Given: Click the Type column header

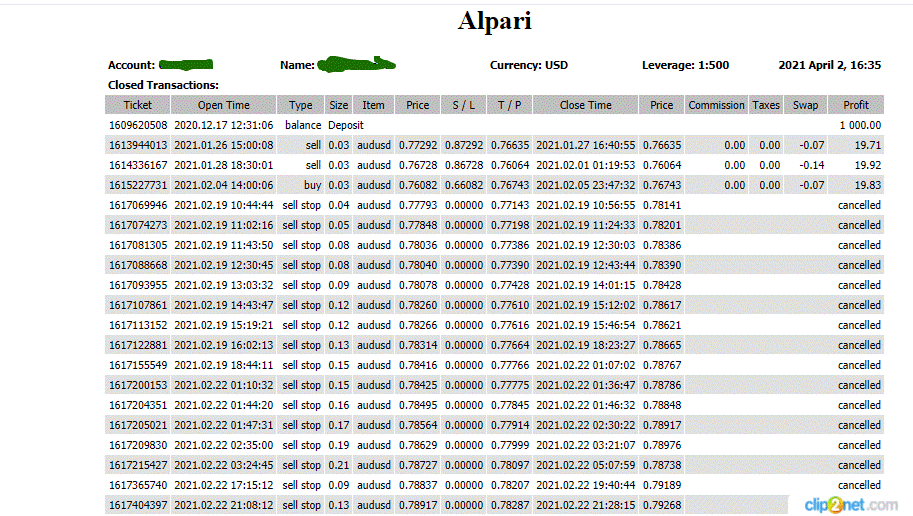Looking at the screenshot, I should (x=300, y=105).
